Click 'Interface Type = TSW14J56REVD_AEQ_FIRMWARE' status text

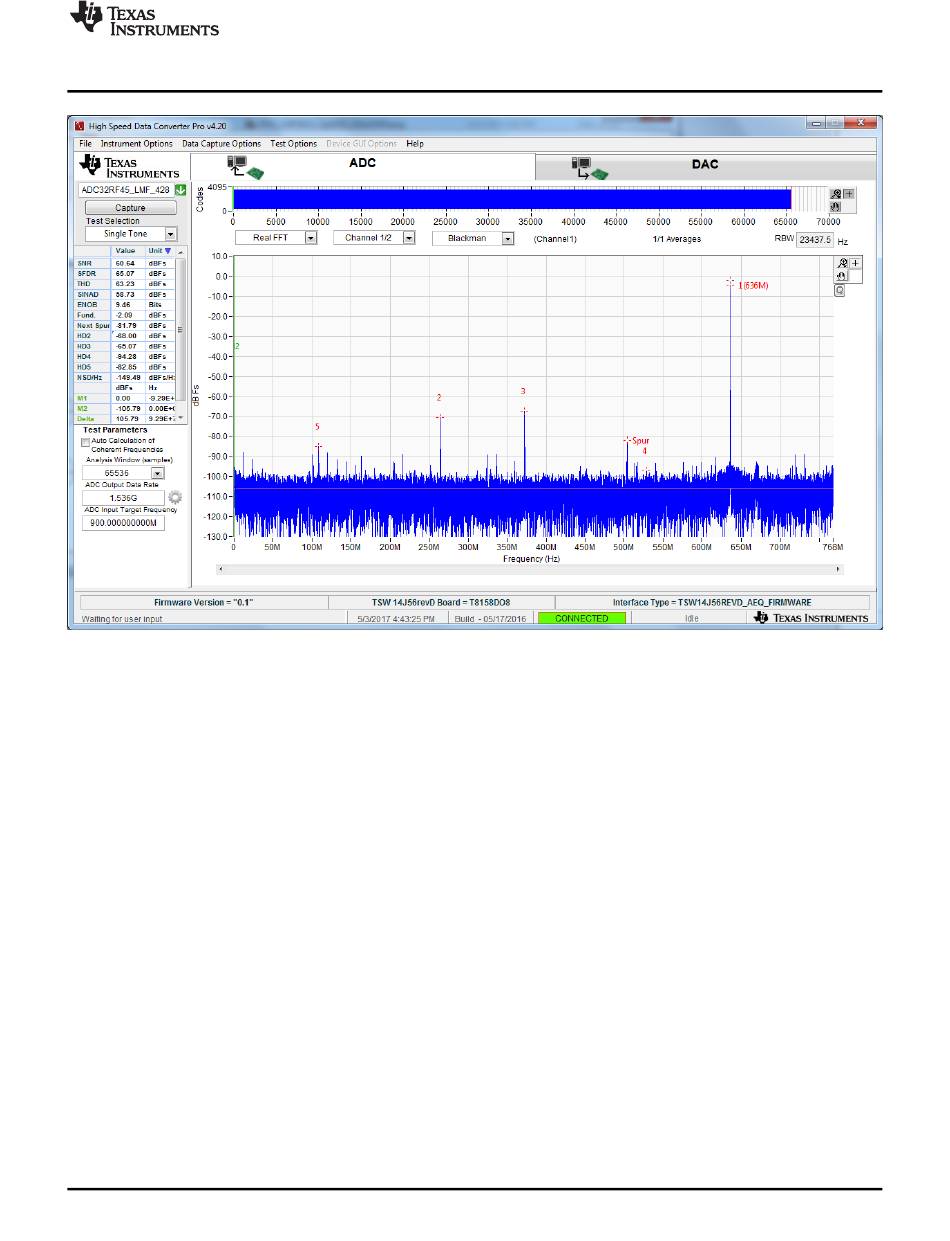click(x=711, y=603)
